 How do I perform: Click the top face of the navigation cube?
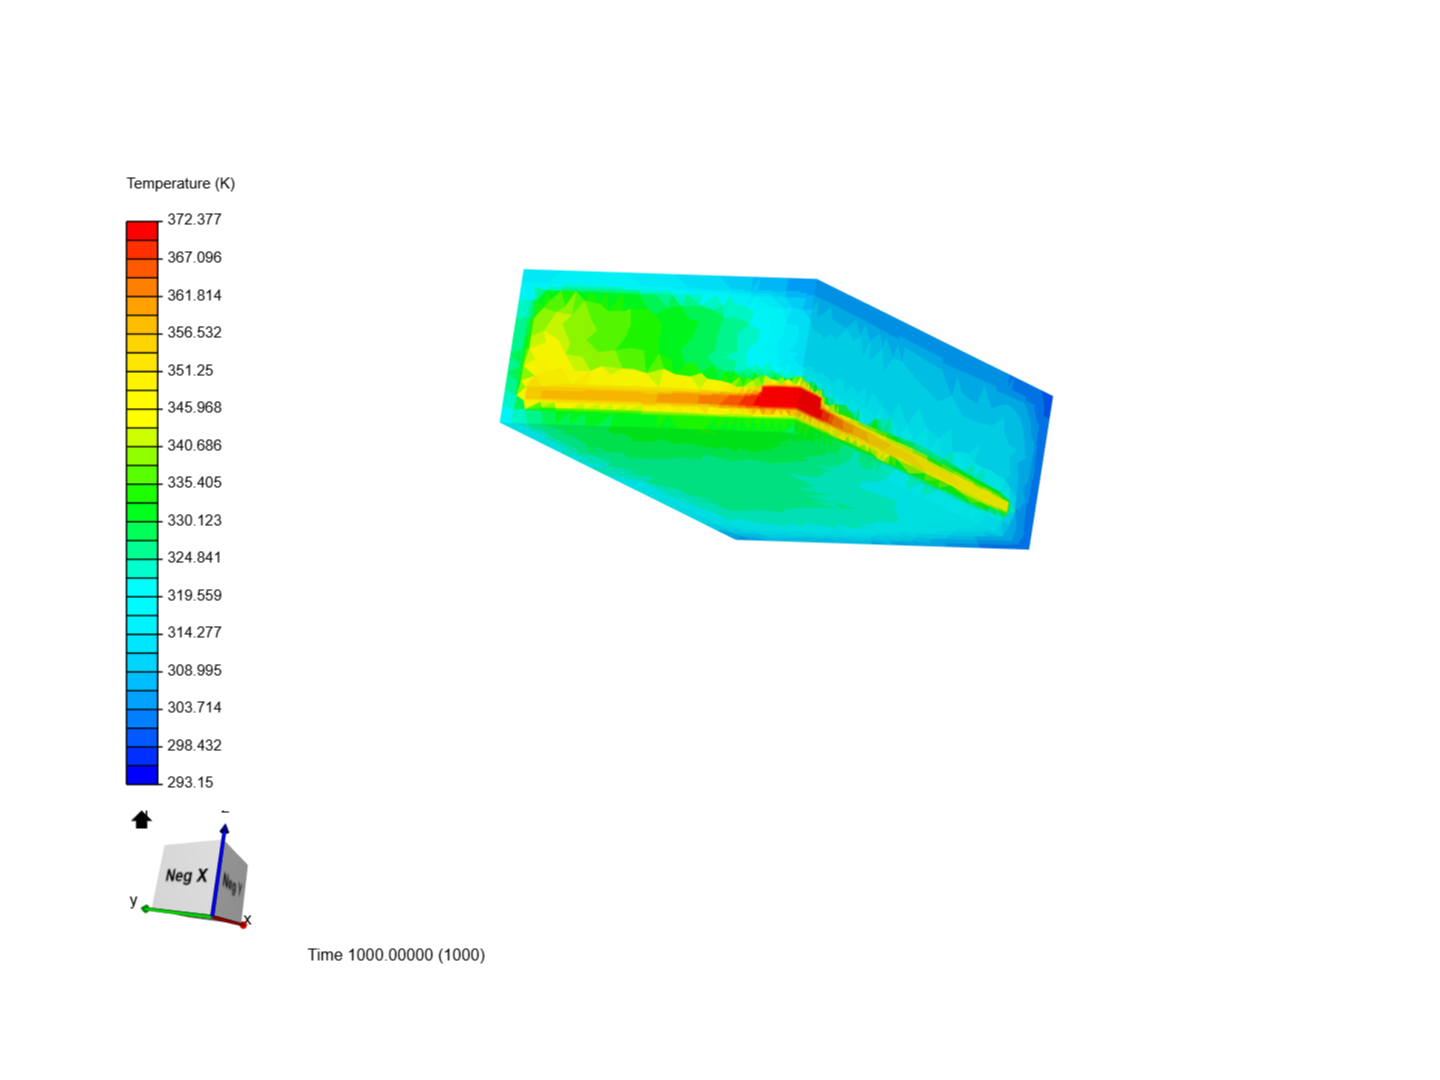[200, 848]
